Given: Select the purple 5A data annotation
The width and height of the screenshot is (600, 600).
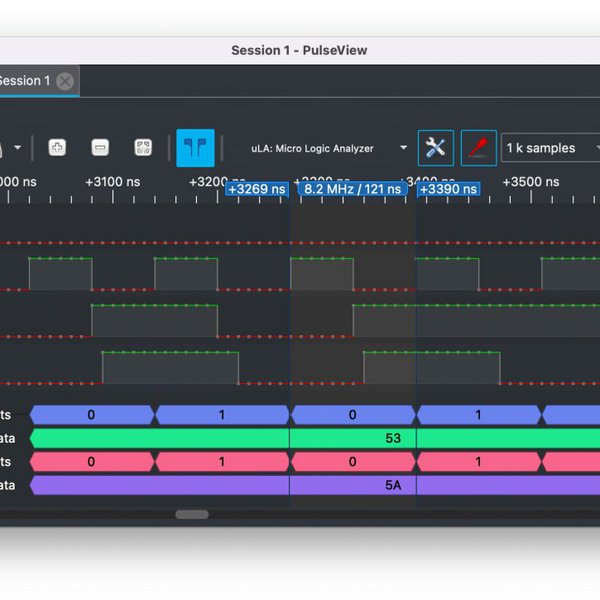Looking at the screenshot, I should point(393,485).
